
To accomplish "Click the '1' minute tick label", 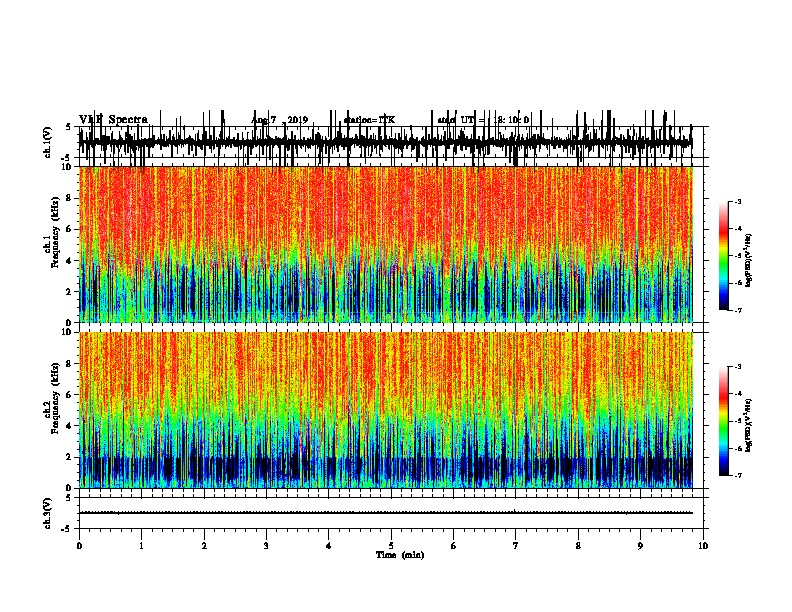I will coord(141,546).
